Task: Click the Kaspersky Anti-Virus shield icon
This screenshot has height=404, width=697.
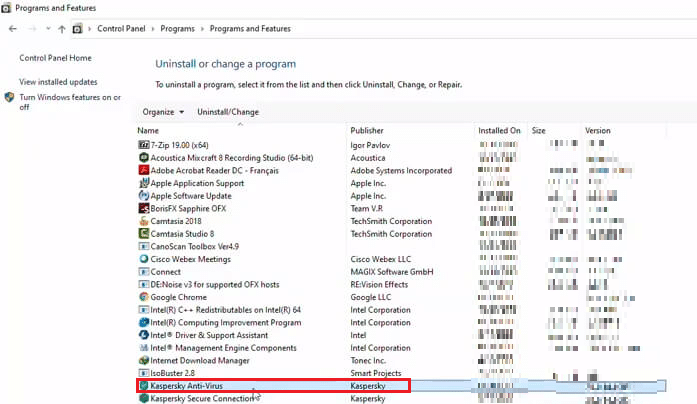Action: click(x=144, y=386)
